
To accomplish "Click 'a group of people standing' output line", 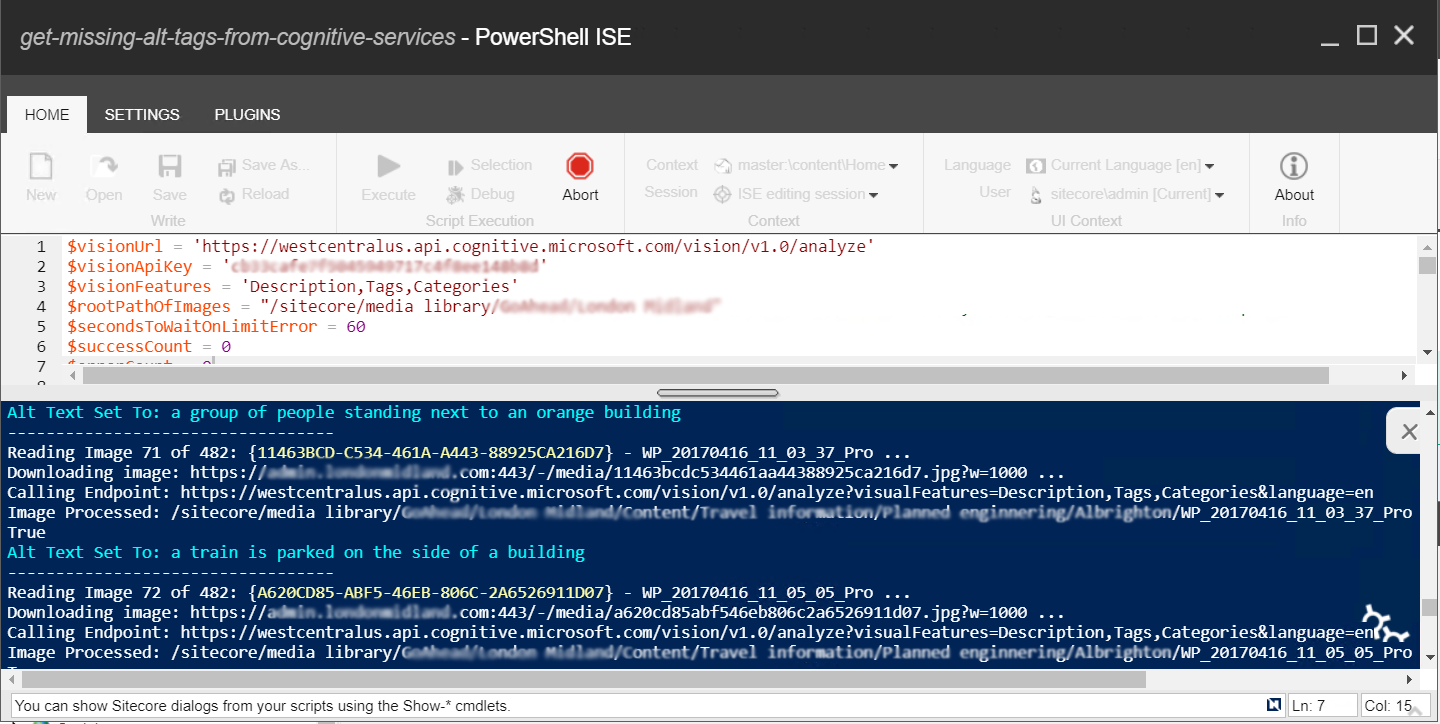I will [x=344, y=412].
